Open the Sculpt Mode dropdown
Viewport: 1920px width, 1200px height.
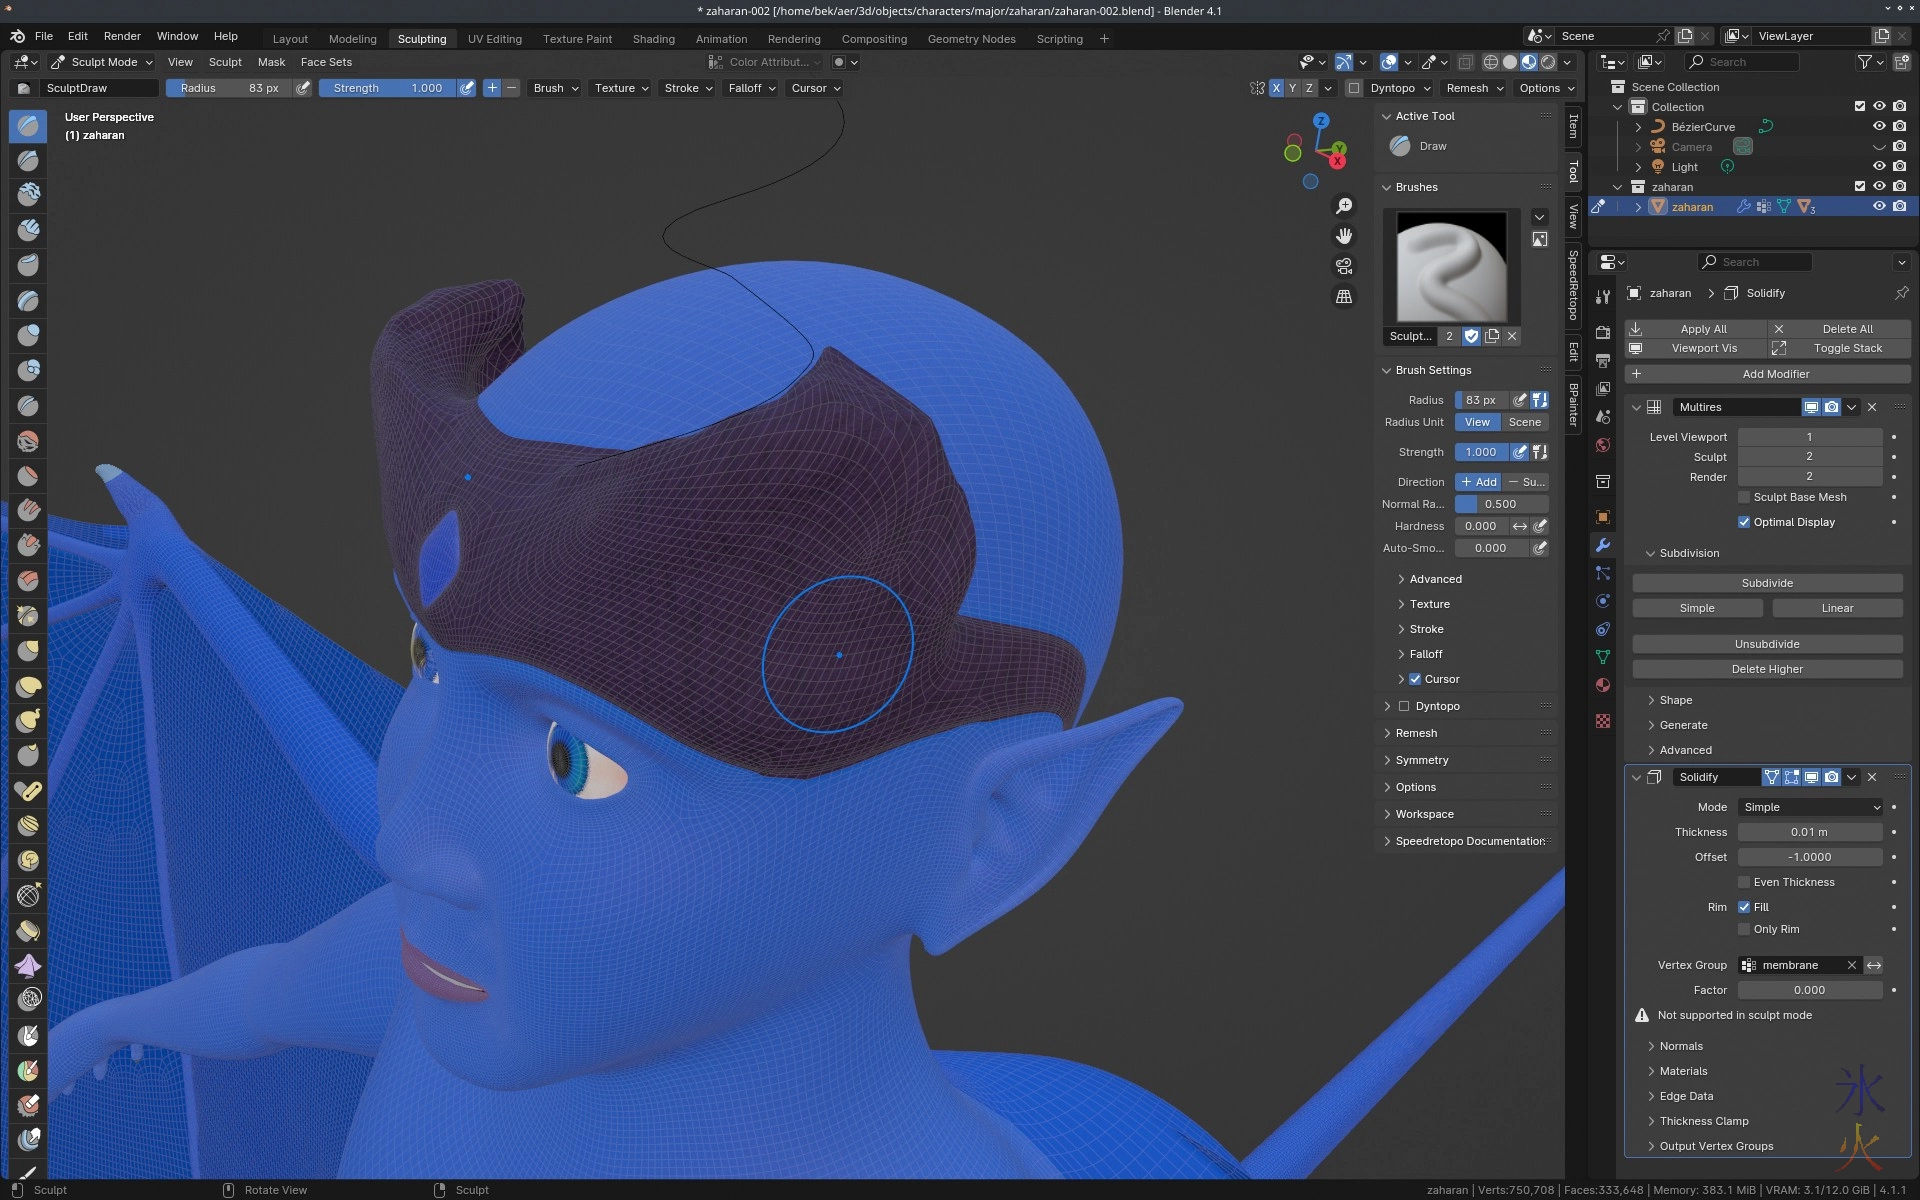pos(101,62)
